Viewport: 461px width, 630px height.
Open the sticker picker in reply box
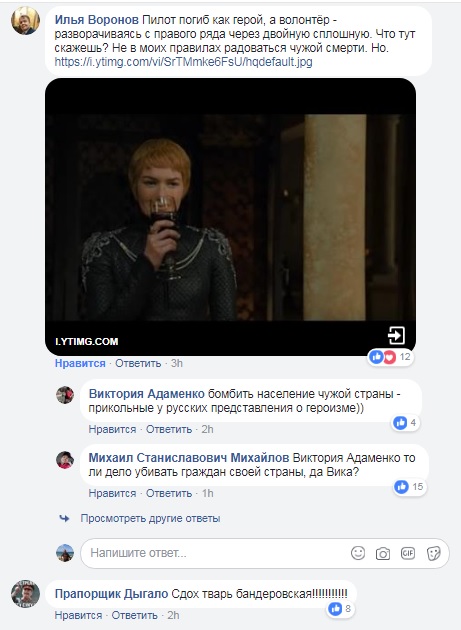point(433,553)
